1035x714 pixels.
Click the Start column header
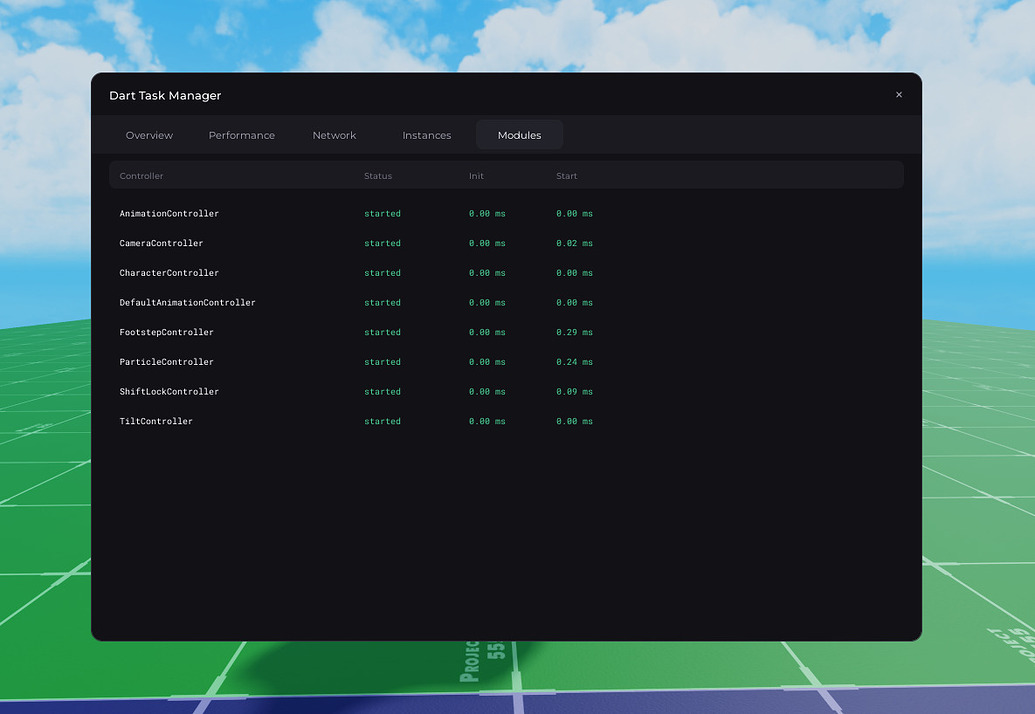tap(566, 176)
